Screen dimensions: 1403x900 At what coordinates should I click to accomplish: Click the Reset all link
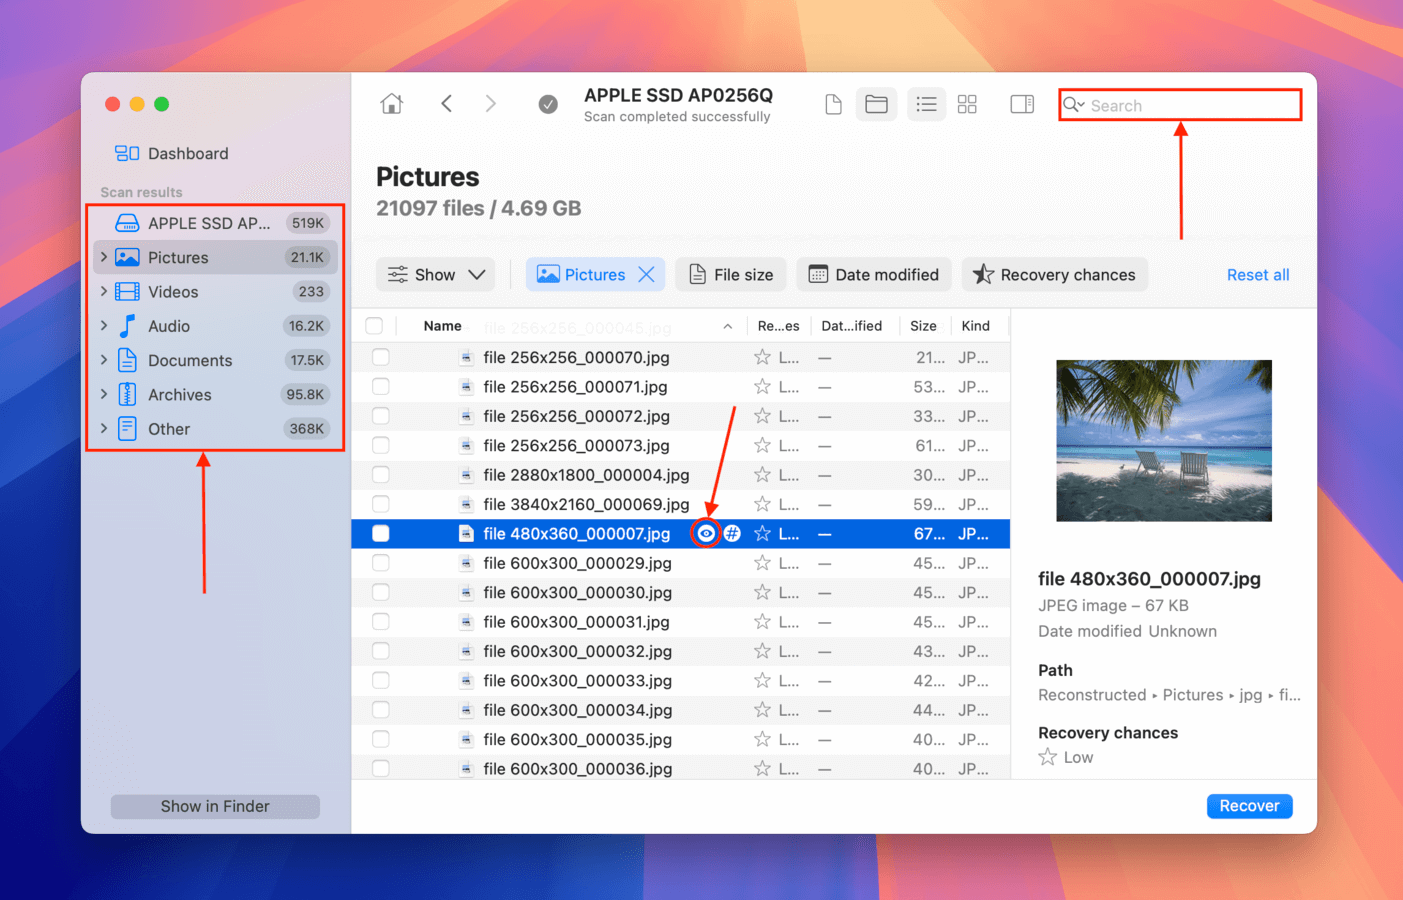[x=1257, y=275]
